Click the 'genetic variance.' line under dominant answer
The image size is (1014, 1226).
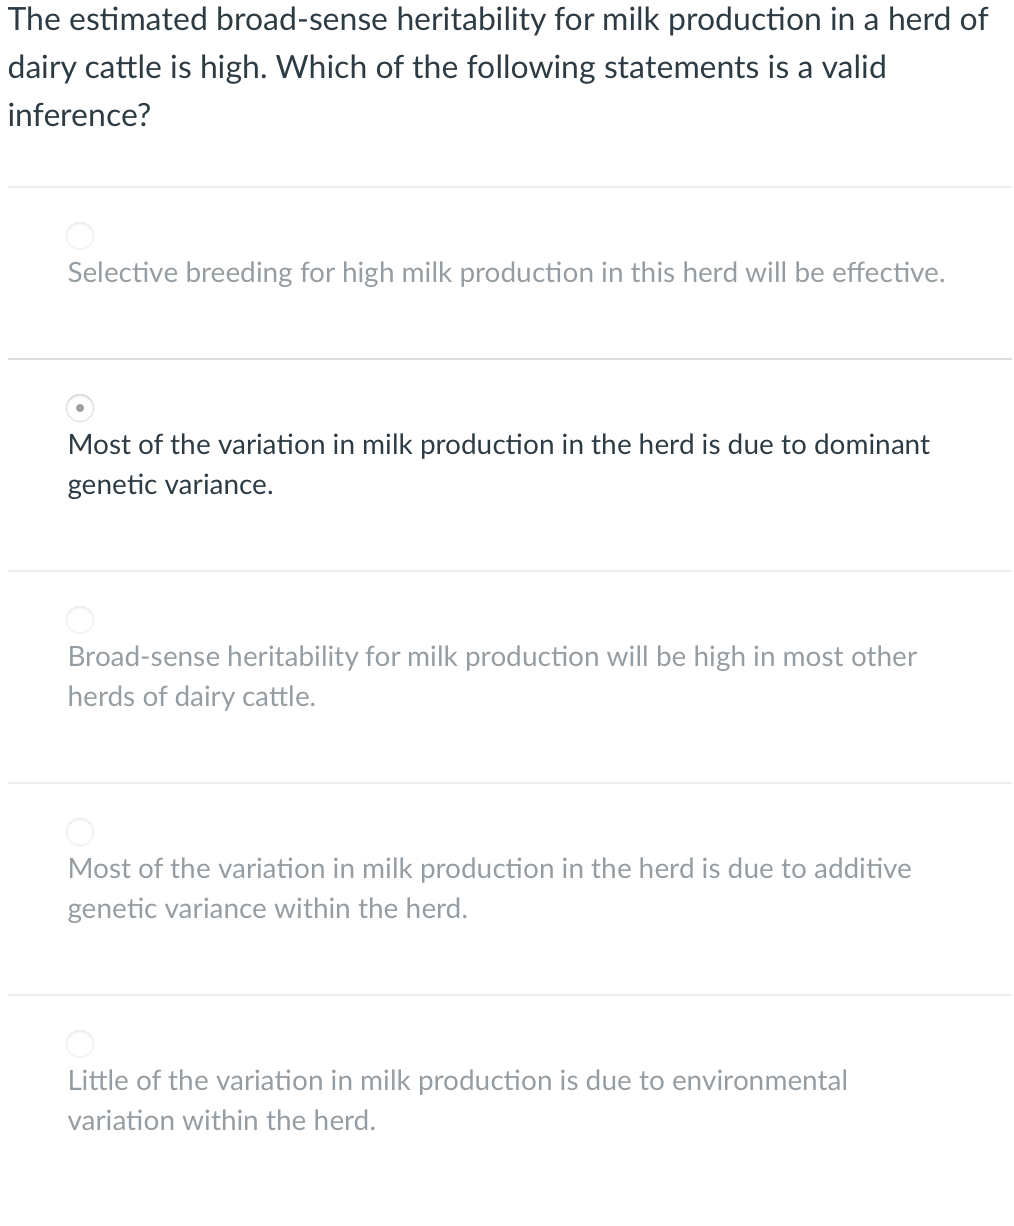coord(170,486)
